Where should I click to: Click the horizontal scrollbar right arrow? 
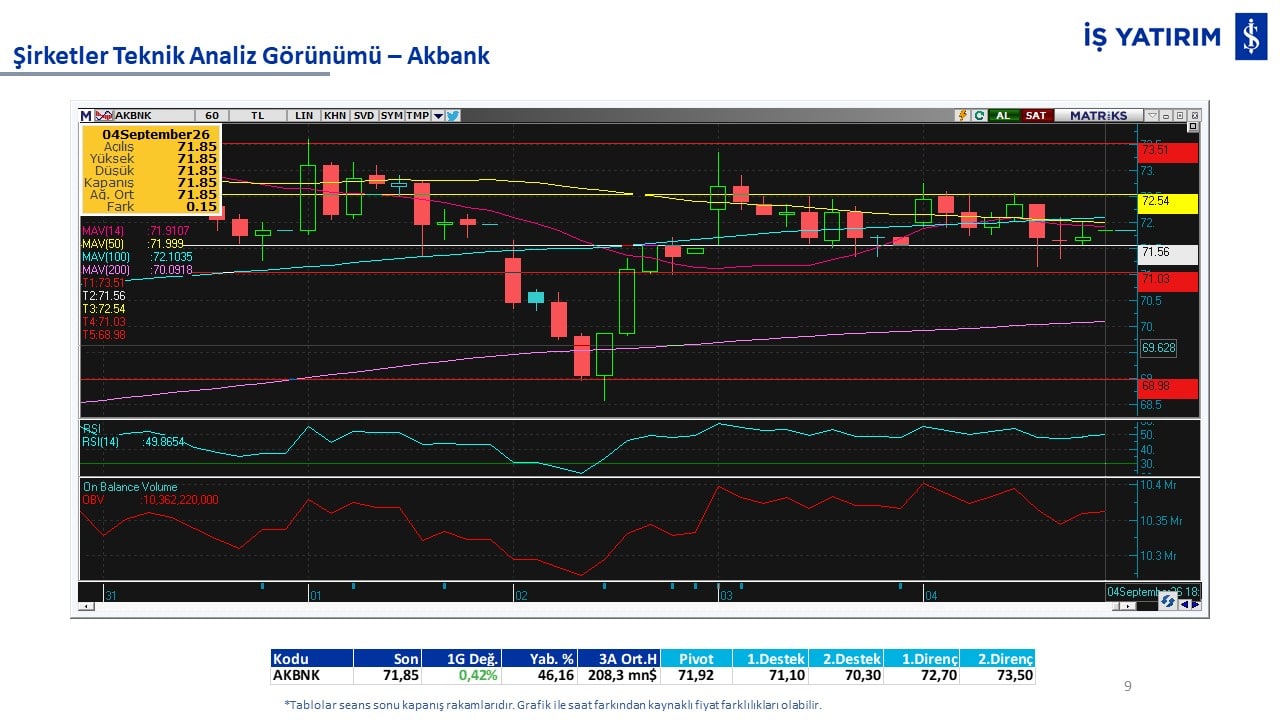point(1128,606)
